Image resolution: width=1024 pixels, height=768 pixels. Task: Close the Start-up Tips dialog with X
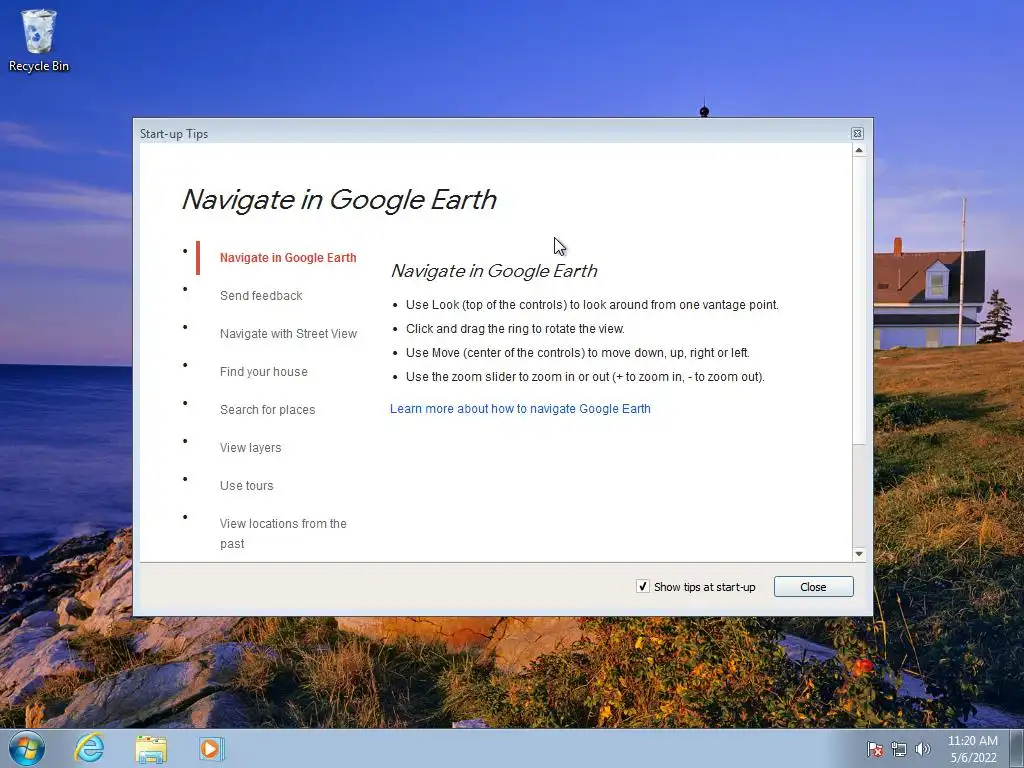(x=857, y=133)
